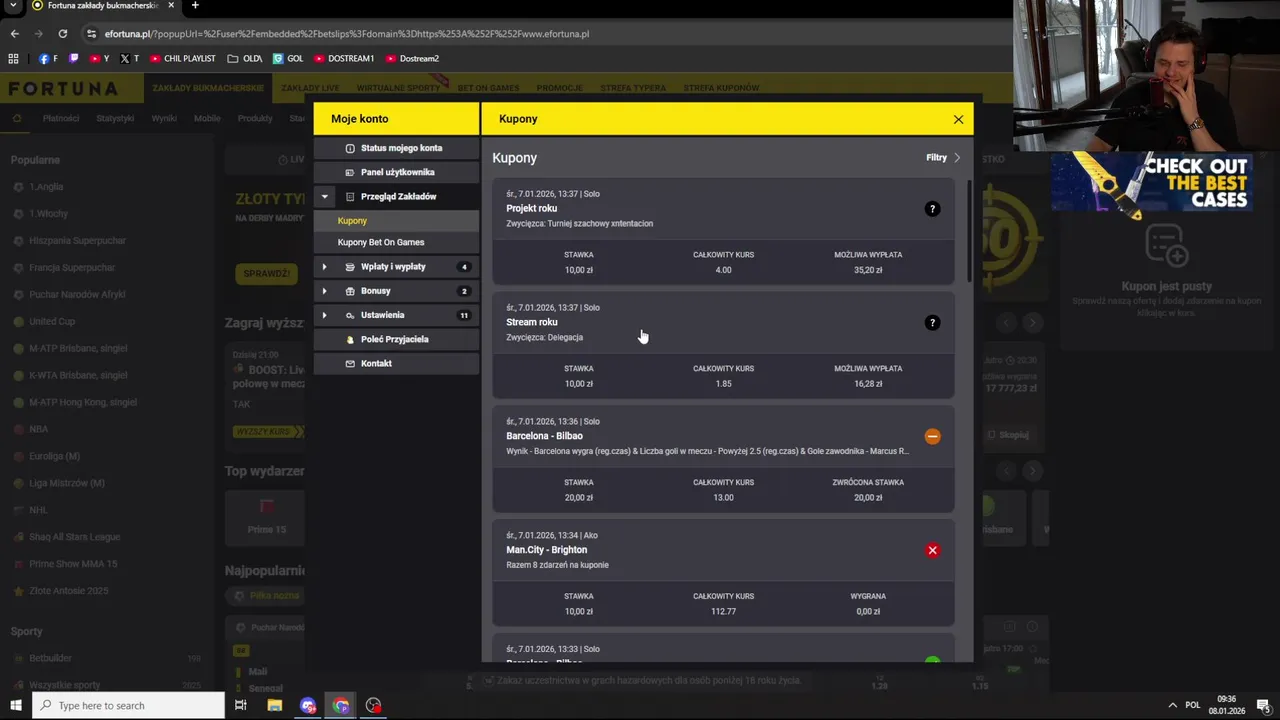Open the apps grid bookmark icon
This screenshot has width=1280, height=720.
pyautogui.click(x=13, y=59)
